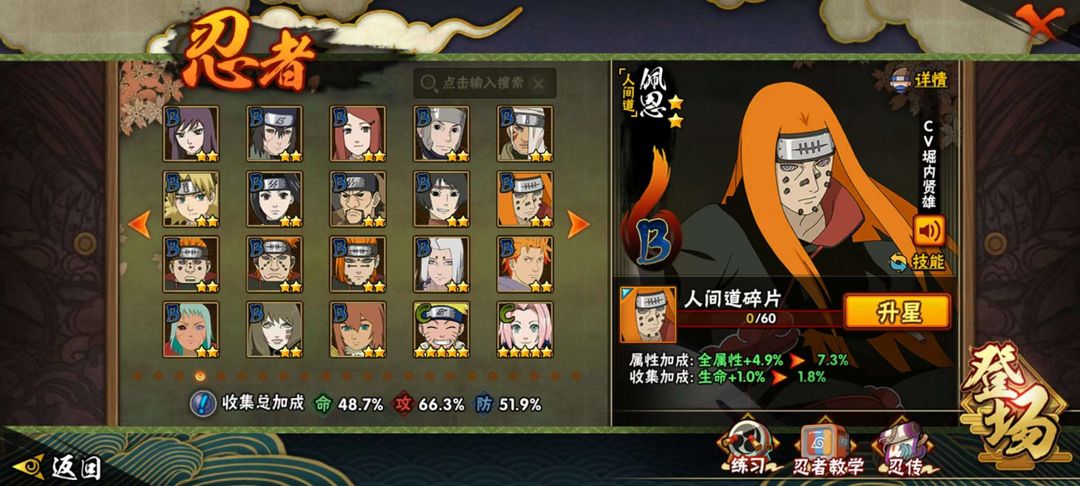Open 详情 ninja details

coord(920,79)
